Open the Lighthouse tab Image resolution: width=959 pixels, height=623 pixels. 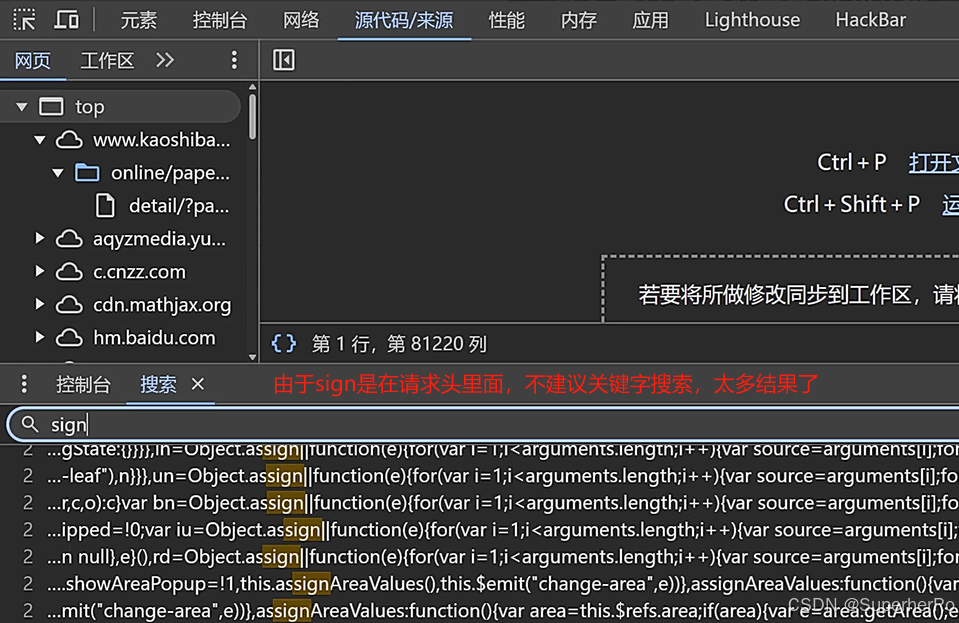pos(752,20)
